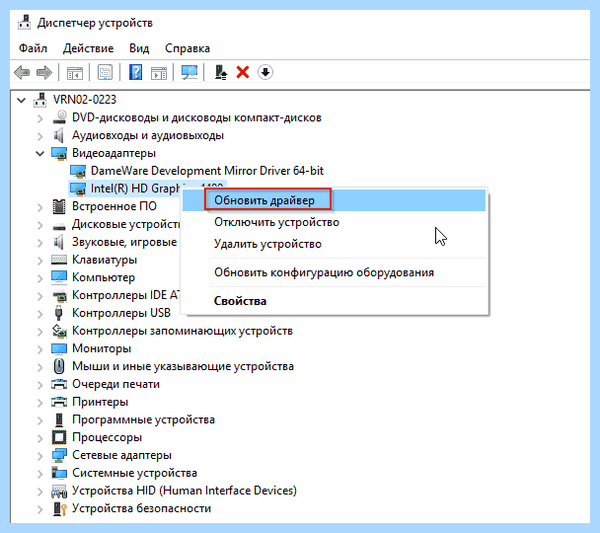Click the Мониторы monitor icon

(59, 349)
